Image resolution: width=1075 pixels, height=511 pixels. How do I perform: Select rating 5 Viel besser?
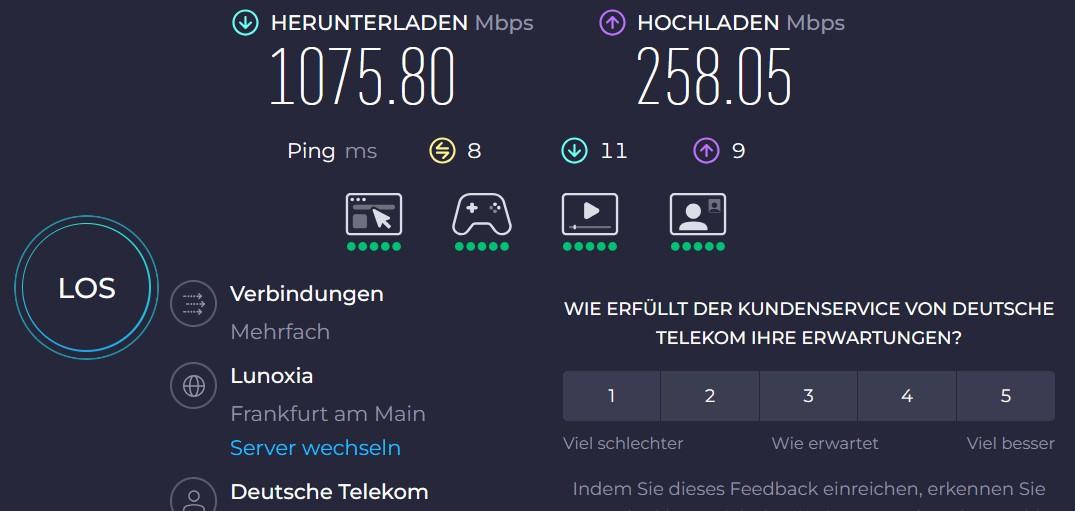1006,396
